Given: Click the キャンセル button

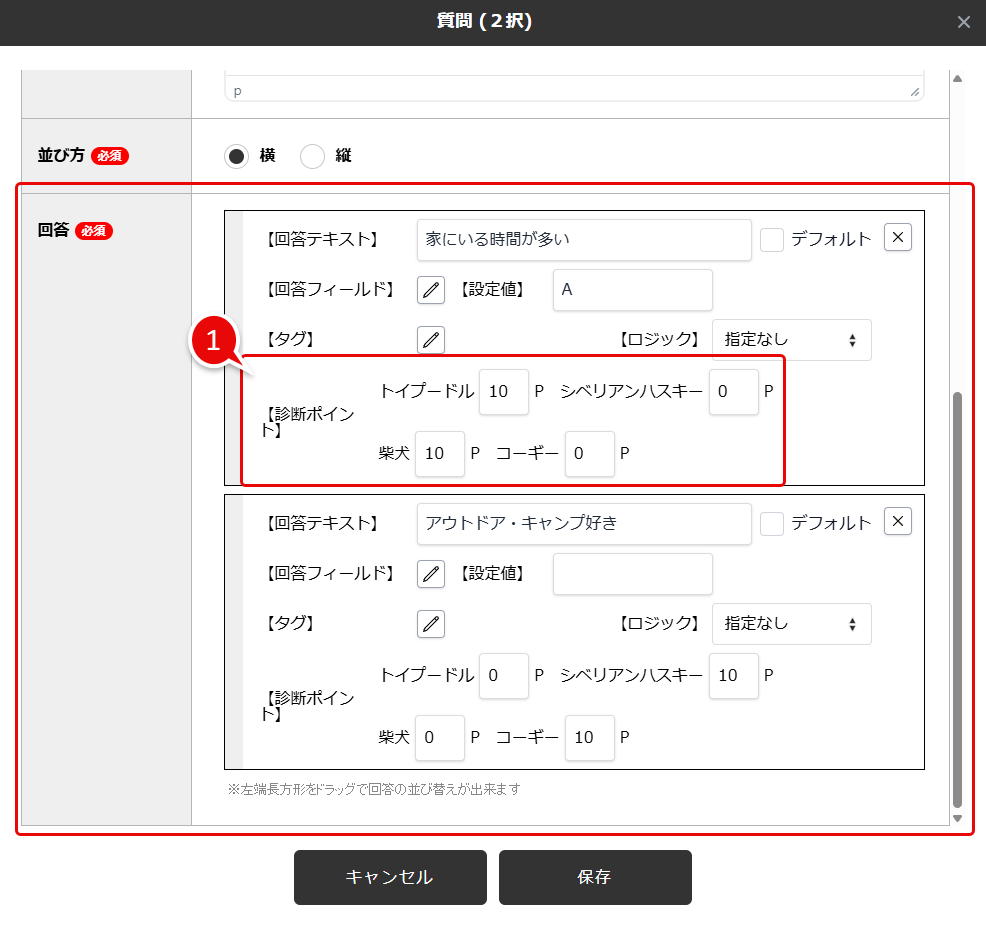Looking at the screenshot, I should [390, 877].
